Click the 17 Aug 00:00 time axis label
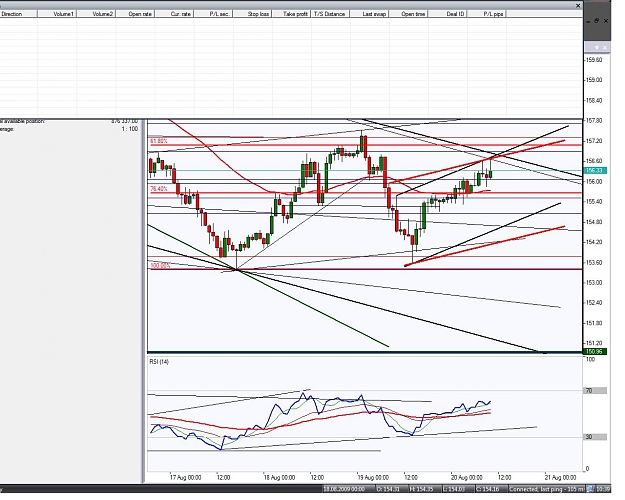 click(x=185, y=477)
